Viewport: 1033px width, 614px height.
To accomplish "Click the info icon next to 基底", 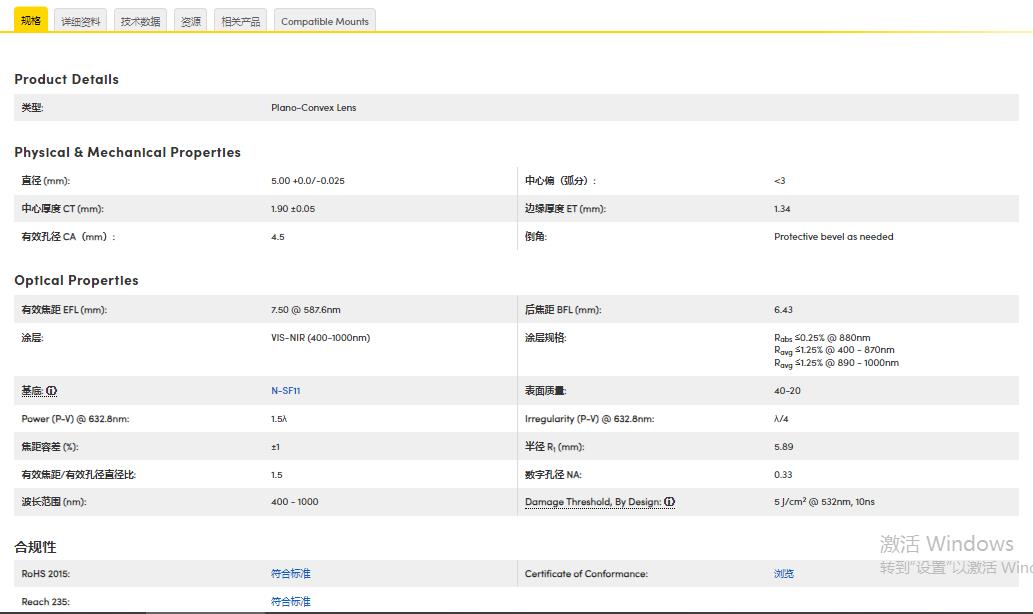I will tap(52, 391).
